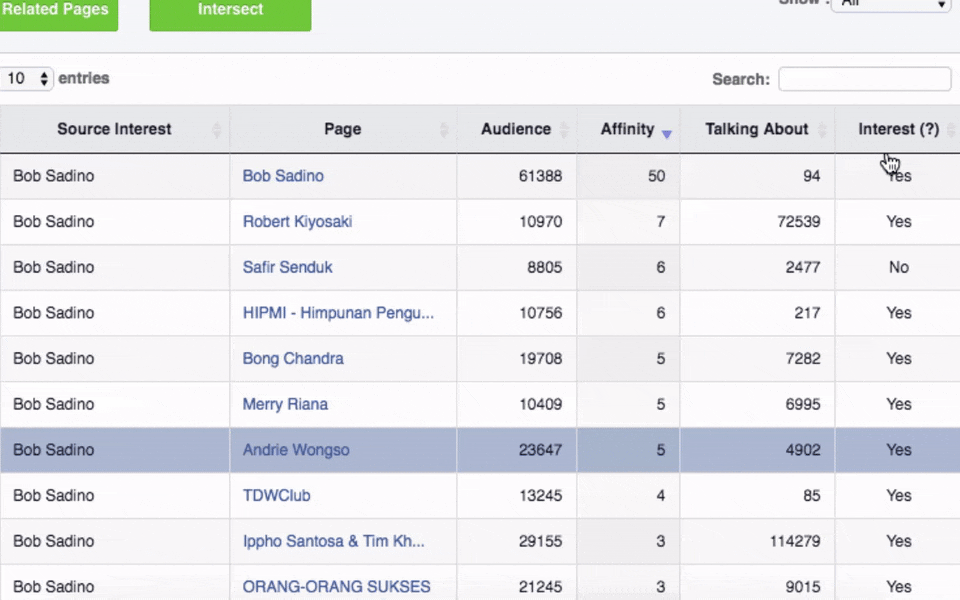The height and width of the screenshot is (600, 960).
Task: Open the TDWClub page link
Action: [x=276, y=496]
